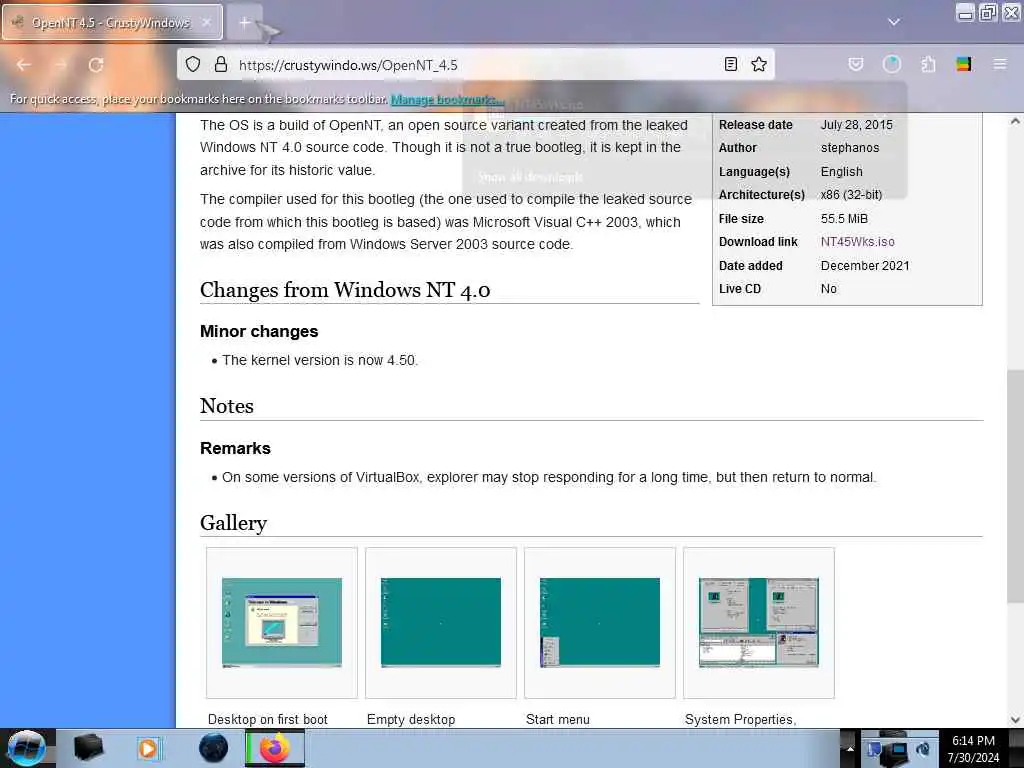Click the 'July 28, 2015' release date value
The height and width of the screenshot is (768, 1024).
tap(856, 124)
